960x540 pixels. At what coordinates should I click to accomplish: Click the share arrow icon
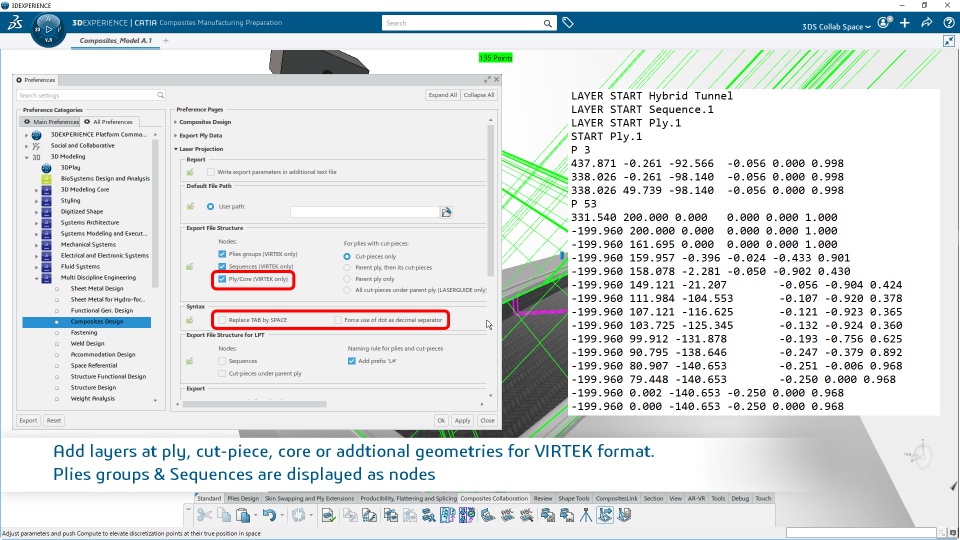tap(927, 23)
